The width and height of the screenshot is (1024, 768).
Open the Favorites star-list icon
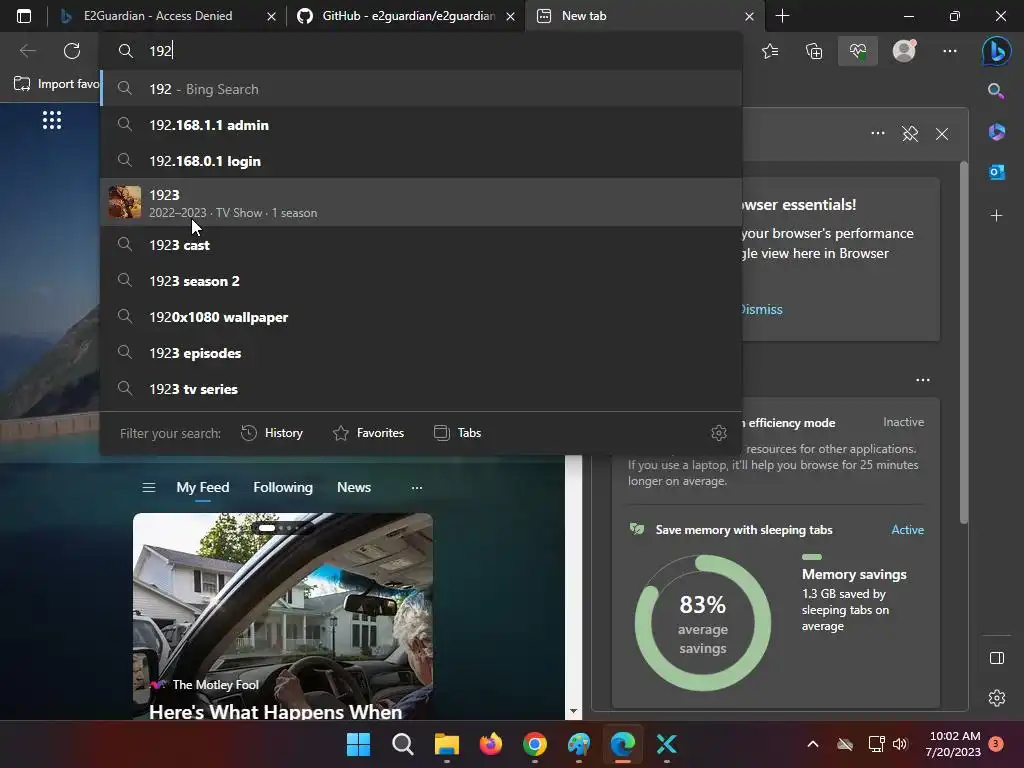pos(770,51)
